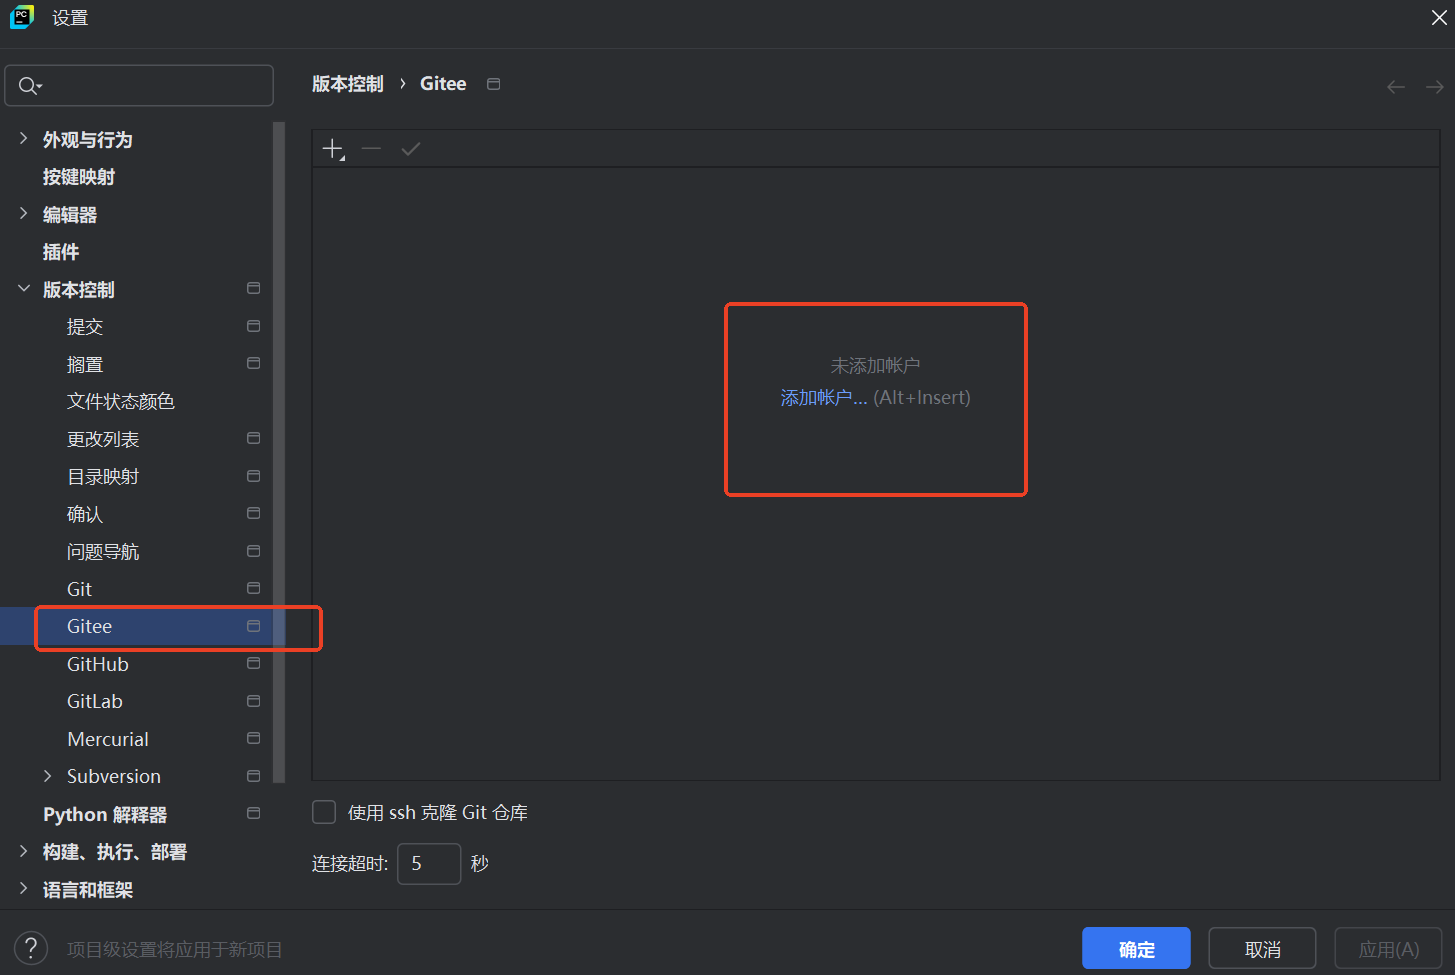The width and height of the screenshot is (1455, 975).
Task: Click the settings search field
Action: (139, 85)
